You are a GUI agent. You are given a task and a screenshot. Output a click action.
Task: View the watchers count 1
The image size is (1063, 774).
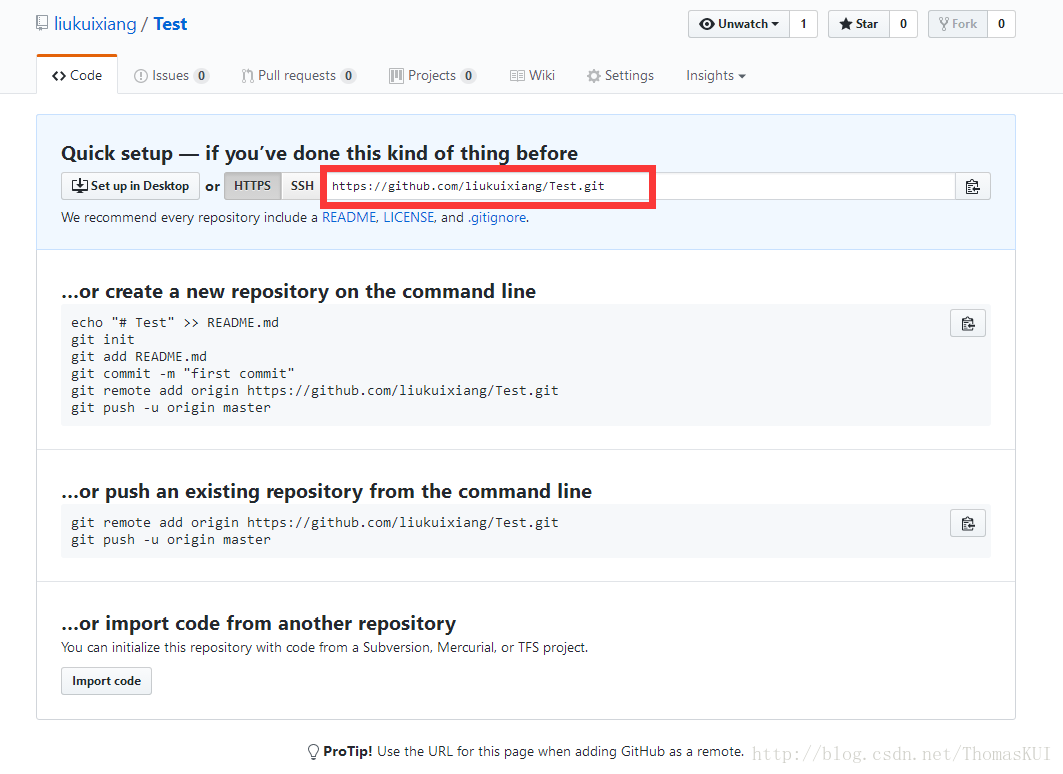[803, 24]
